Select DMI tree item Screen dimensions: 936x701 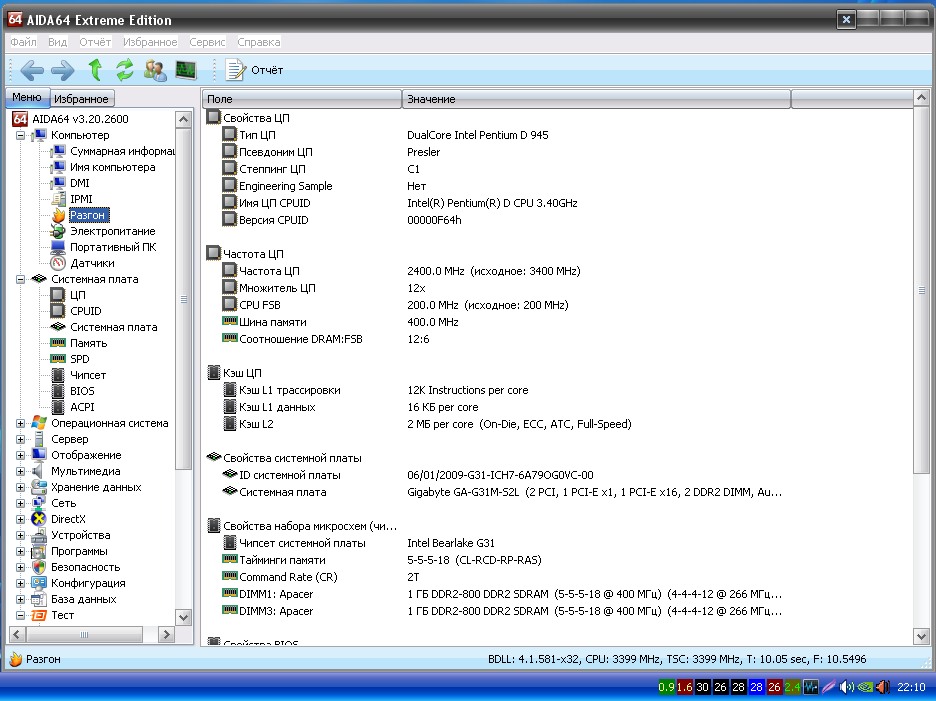(x=79, y=183)
